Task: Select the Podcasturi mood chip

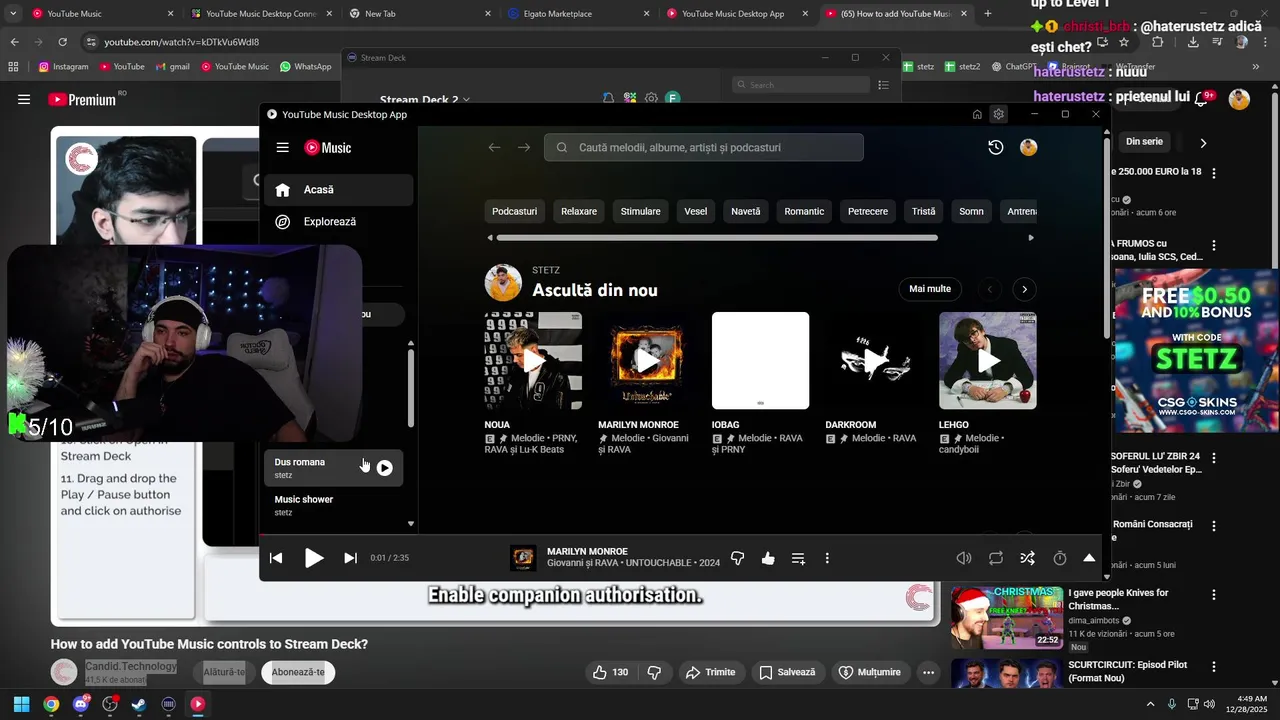Action: click(515, 211)
